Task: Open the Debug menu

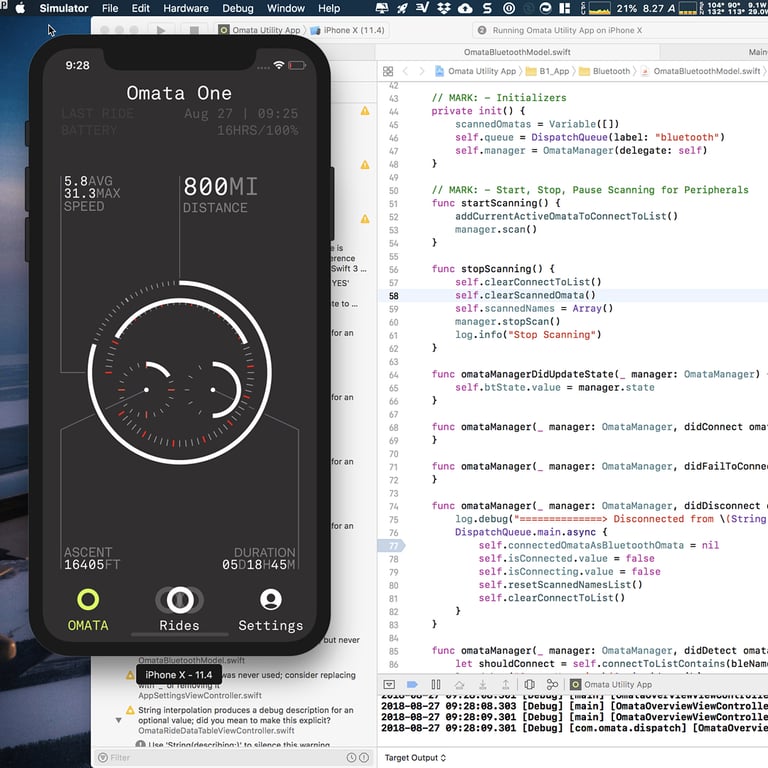Action: pyautogui.click(x=238, y=8)
